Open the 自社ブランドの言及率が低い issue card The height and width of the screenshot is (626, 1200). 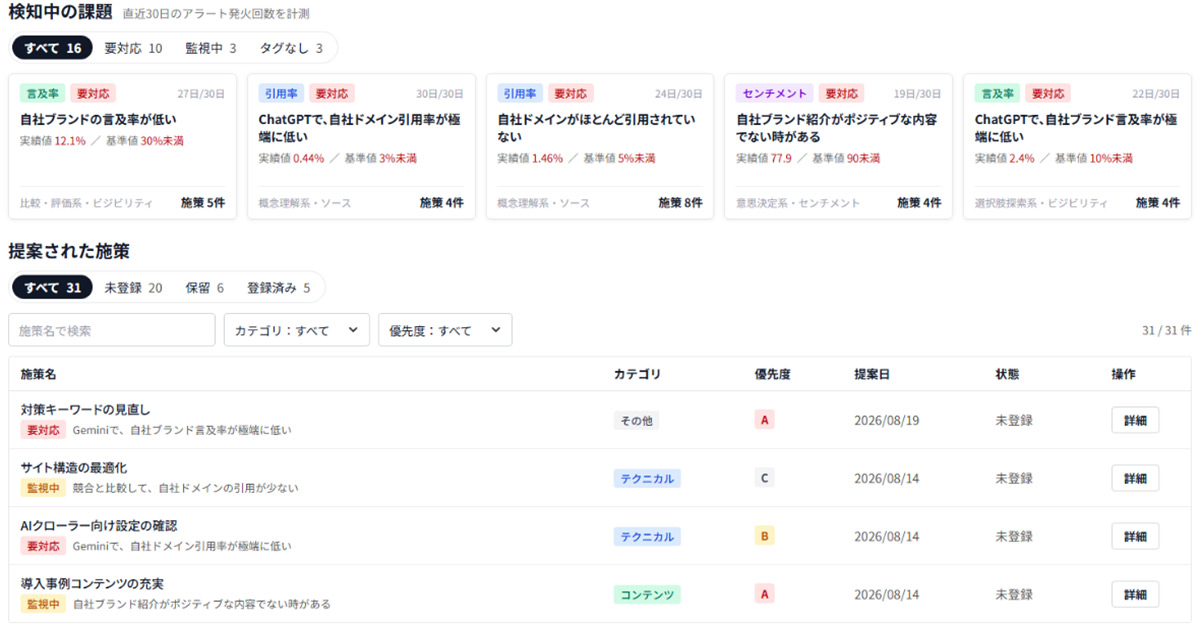click(122, 146)
